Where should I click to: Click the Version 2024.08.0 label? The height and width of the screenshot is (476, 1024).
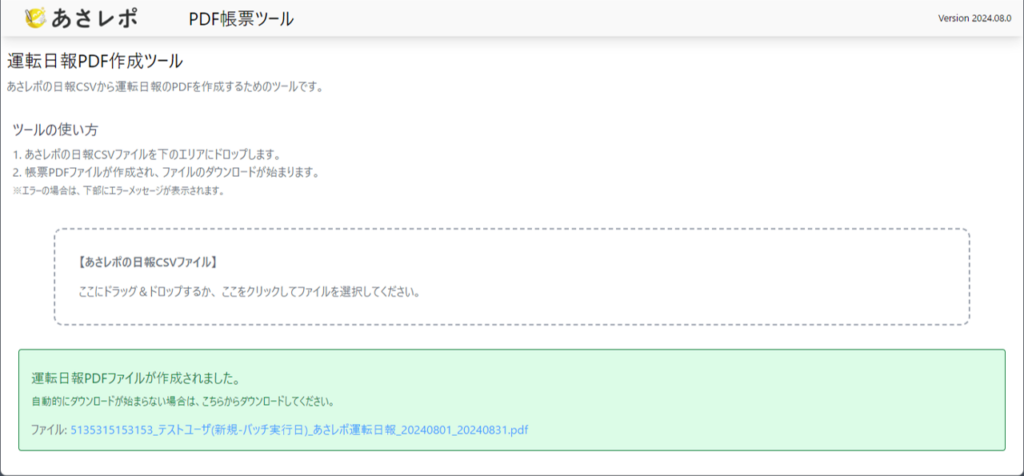point(974,18)
